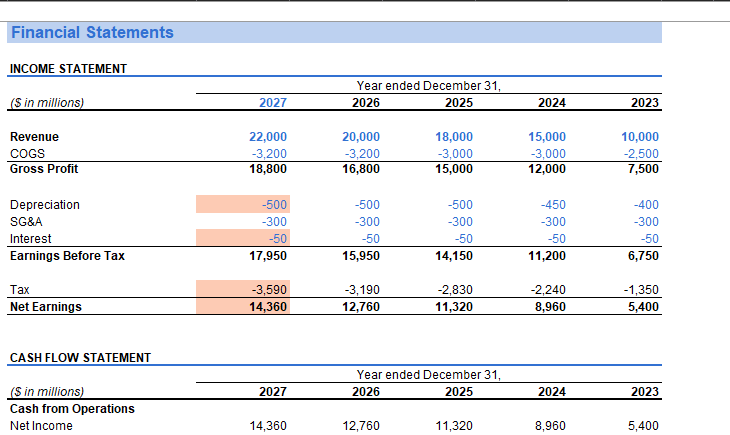This screenshot has height=435, width=730.
Task: Select the 2027 Net Earnings cell 14,360
Action: point(243,306)
